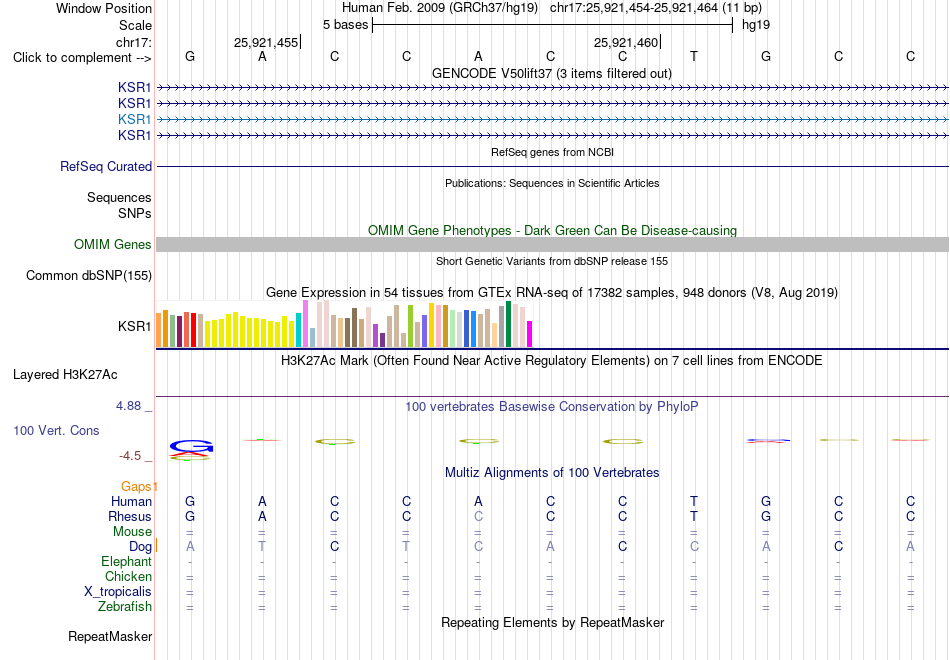Click the X_tropicalis species label
Viewport: 950px width, 660px height.
coord(118,592)
